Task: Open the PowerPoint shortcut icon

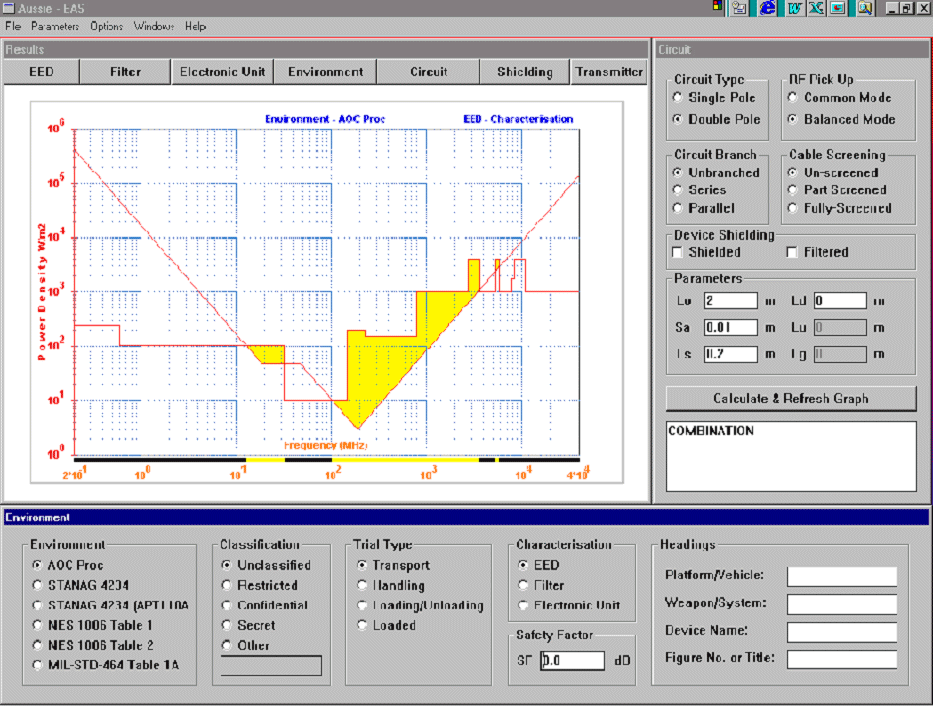Action: coord(839,8)
